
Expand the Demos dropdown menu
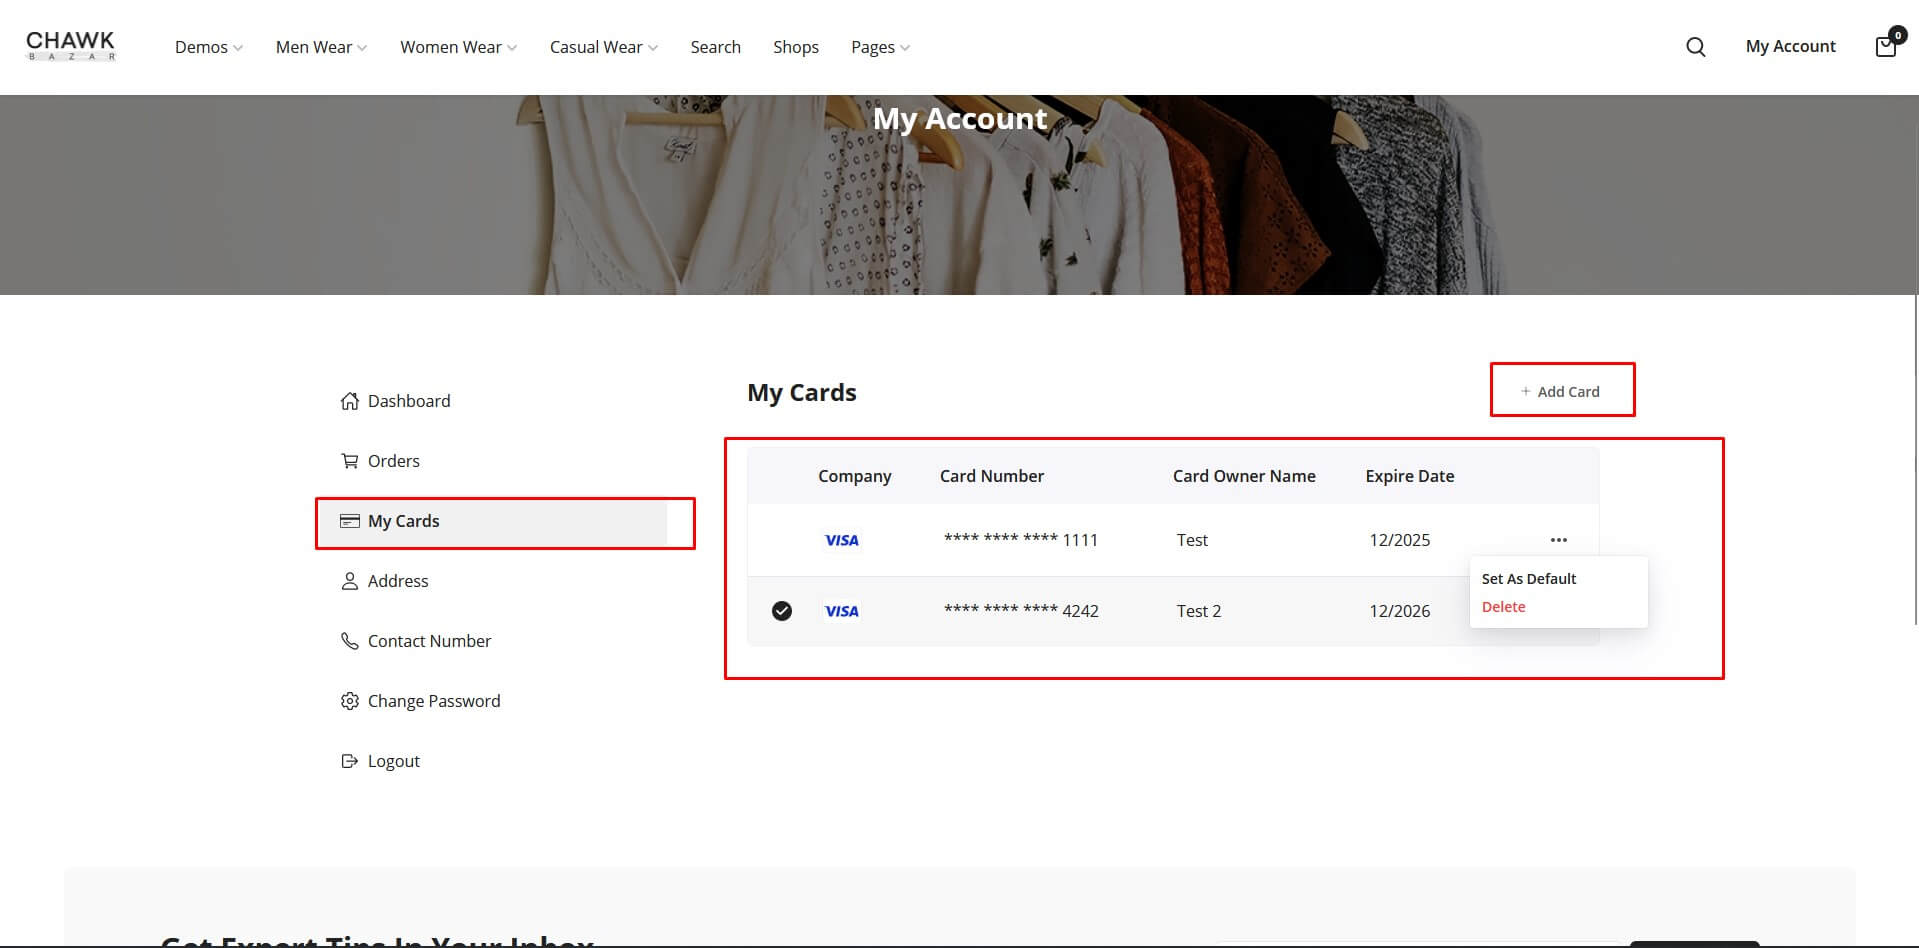(208, 47)
